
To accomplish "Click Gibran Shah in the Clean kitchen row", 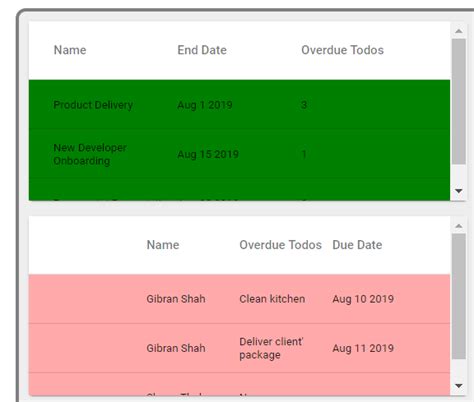I will [176, 299].
